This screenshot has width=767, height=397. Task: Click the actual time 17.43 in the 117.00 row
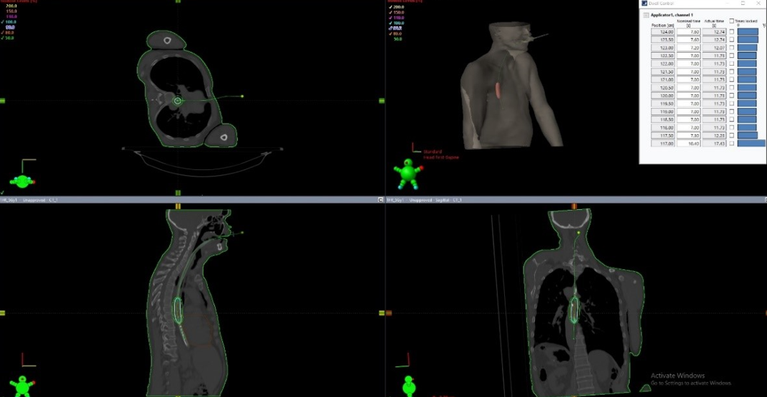click(714, 143)
